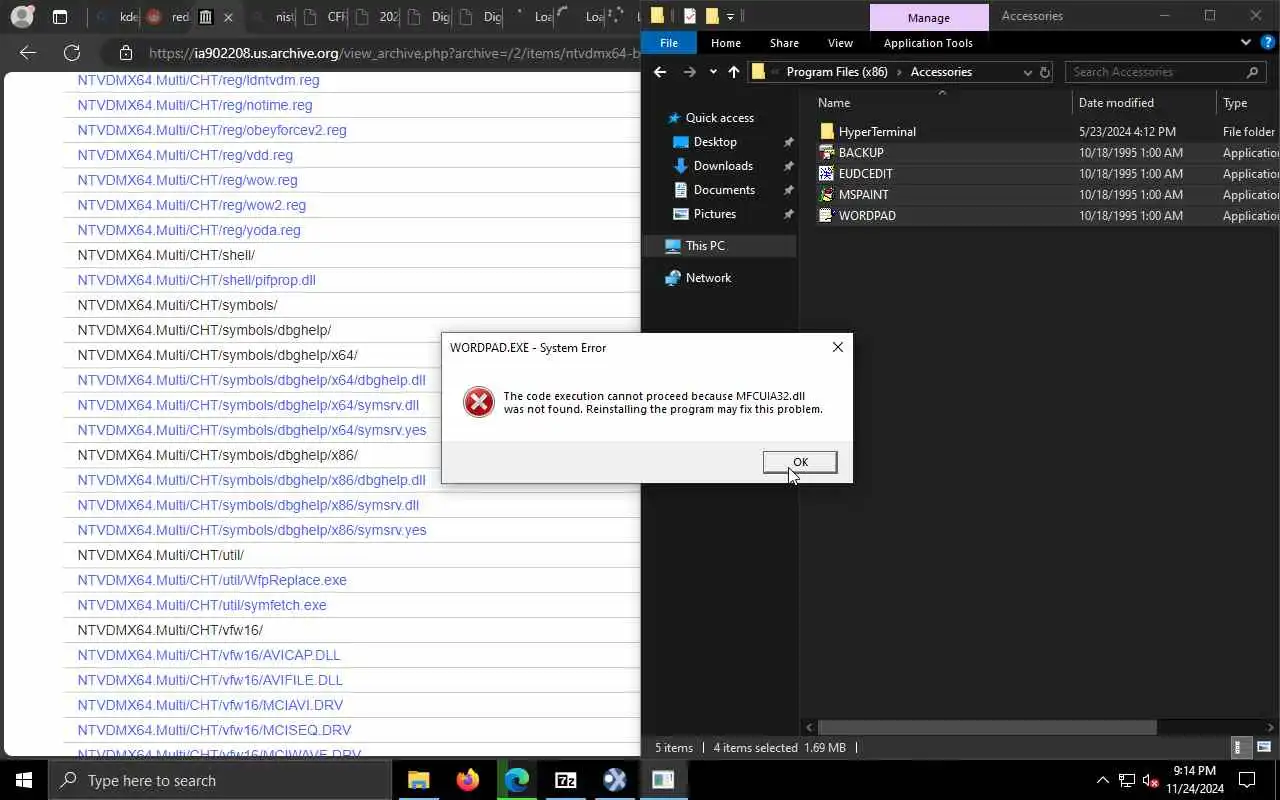Viewport: 1280px width, 800px height.
Task: Select the MSPAINT application file
Action: (x=863, y=195)
